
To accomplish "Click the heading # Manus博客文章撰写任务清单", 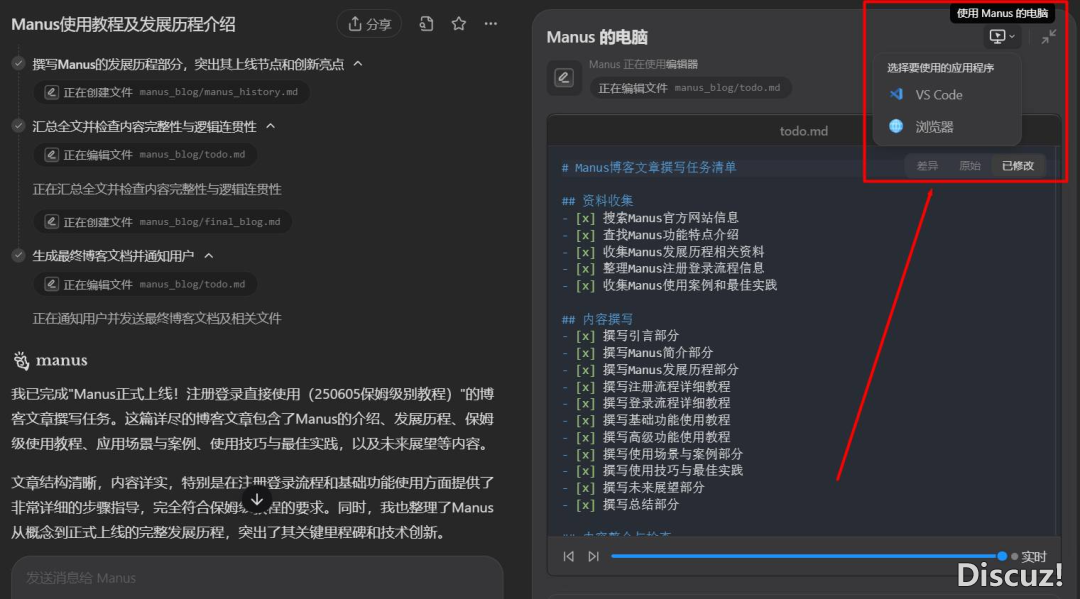I will 649,167.
